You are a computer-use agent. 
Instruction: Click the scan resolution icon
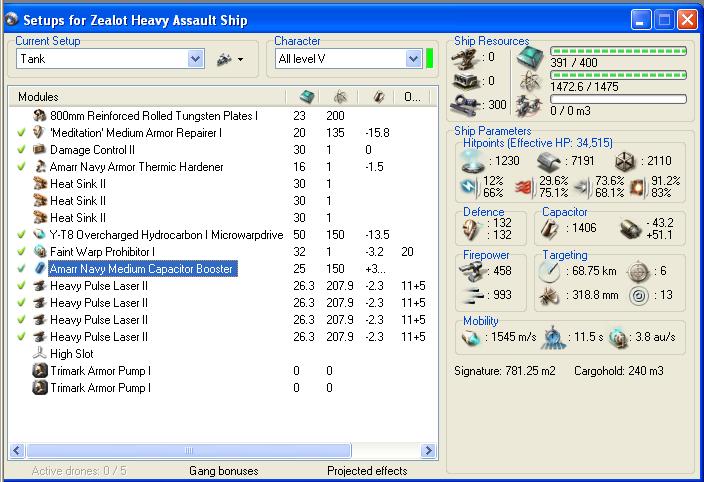coord(549,296)
